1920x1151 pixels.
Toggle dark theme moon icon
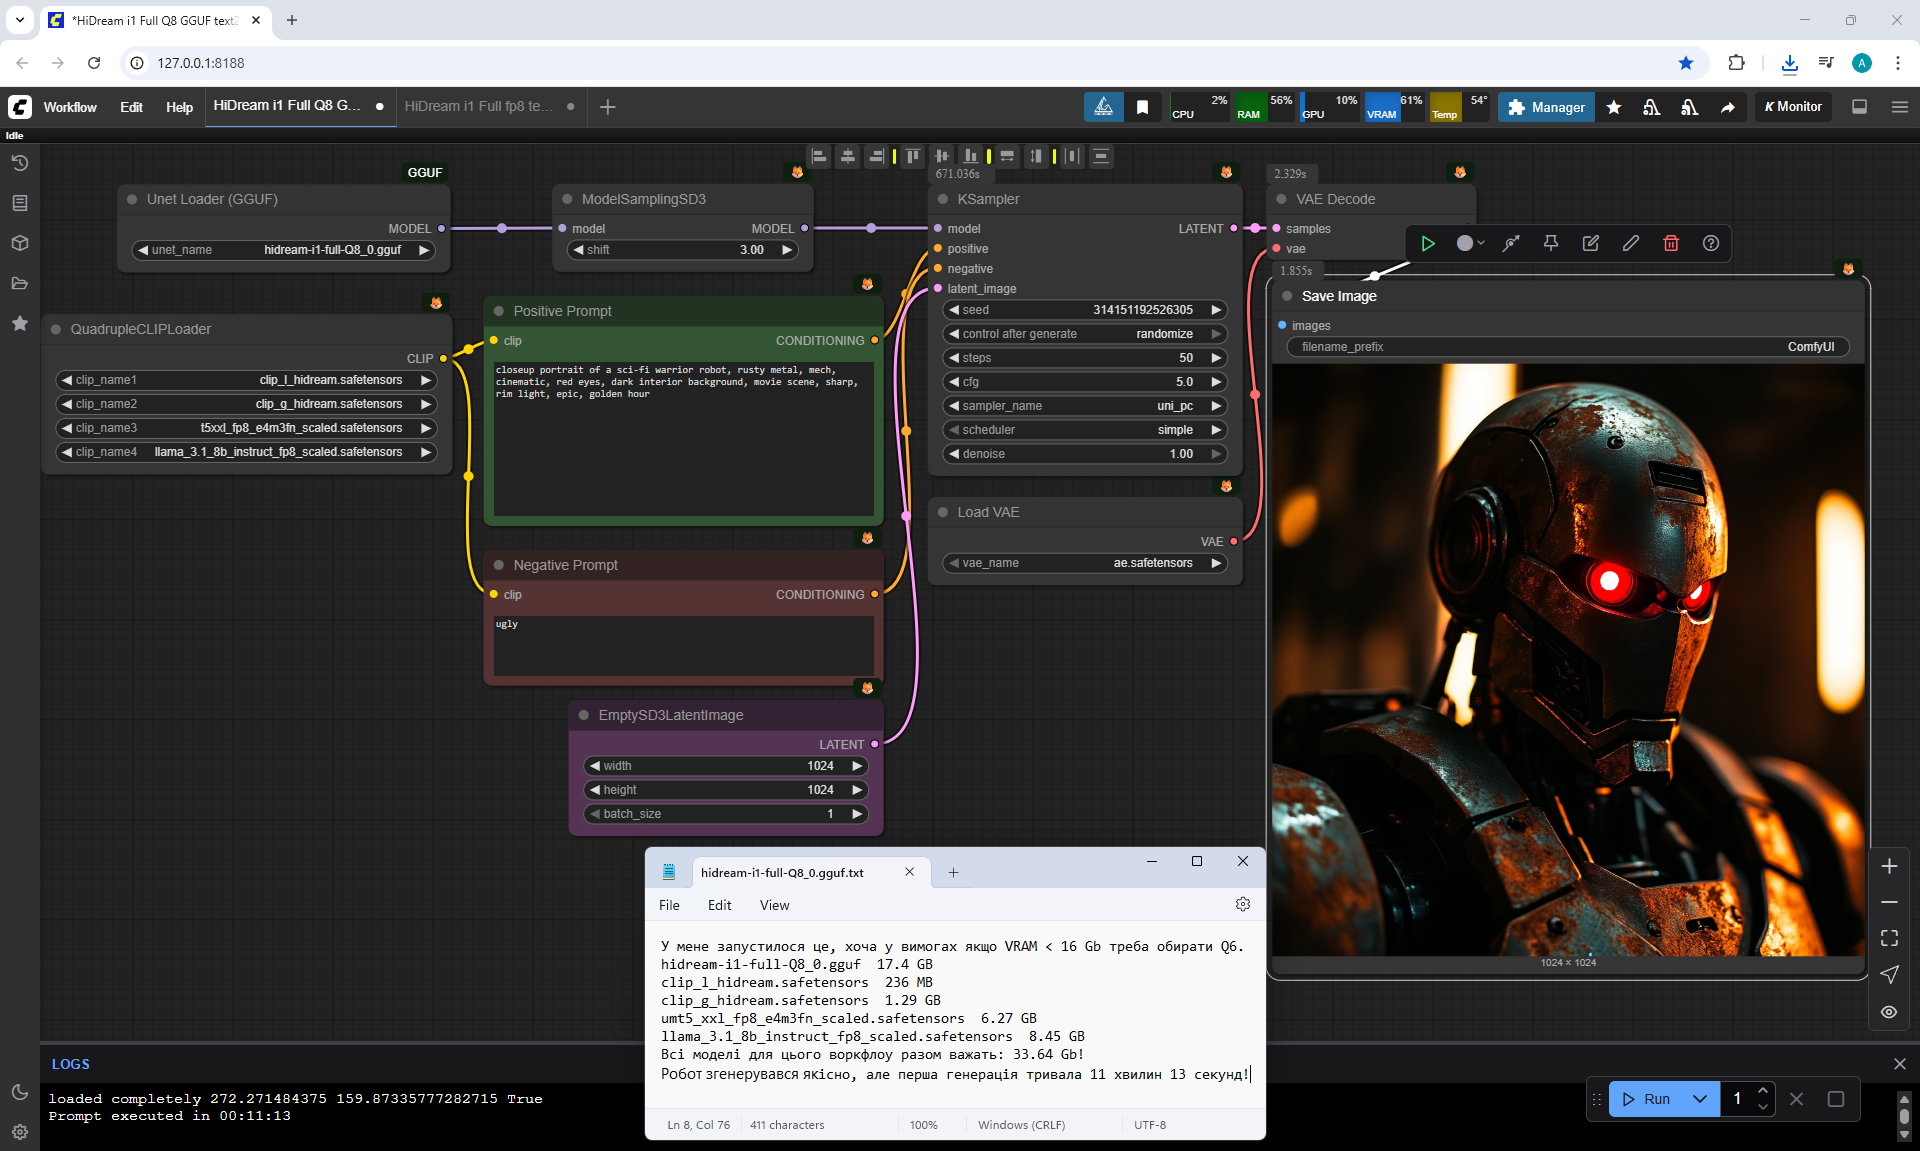[x=20, y=1092]
